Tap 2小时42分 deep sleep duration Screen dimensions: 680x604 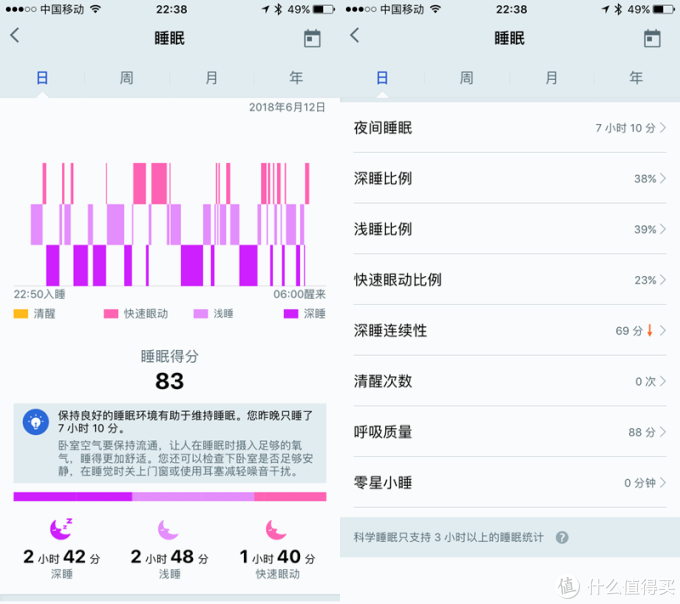(62, 557)
